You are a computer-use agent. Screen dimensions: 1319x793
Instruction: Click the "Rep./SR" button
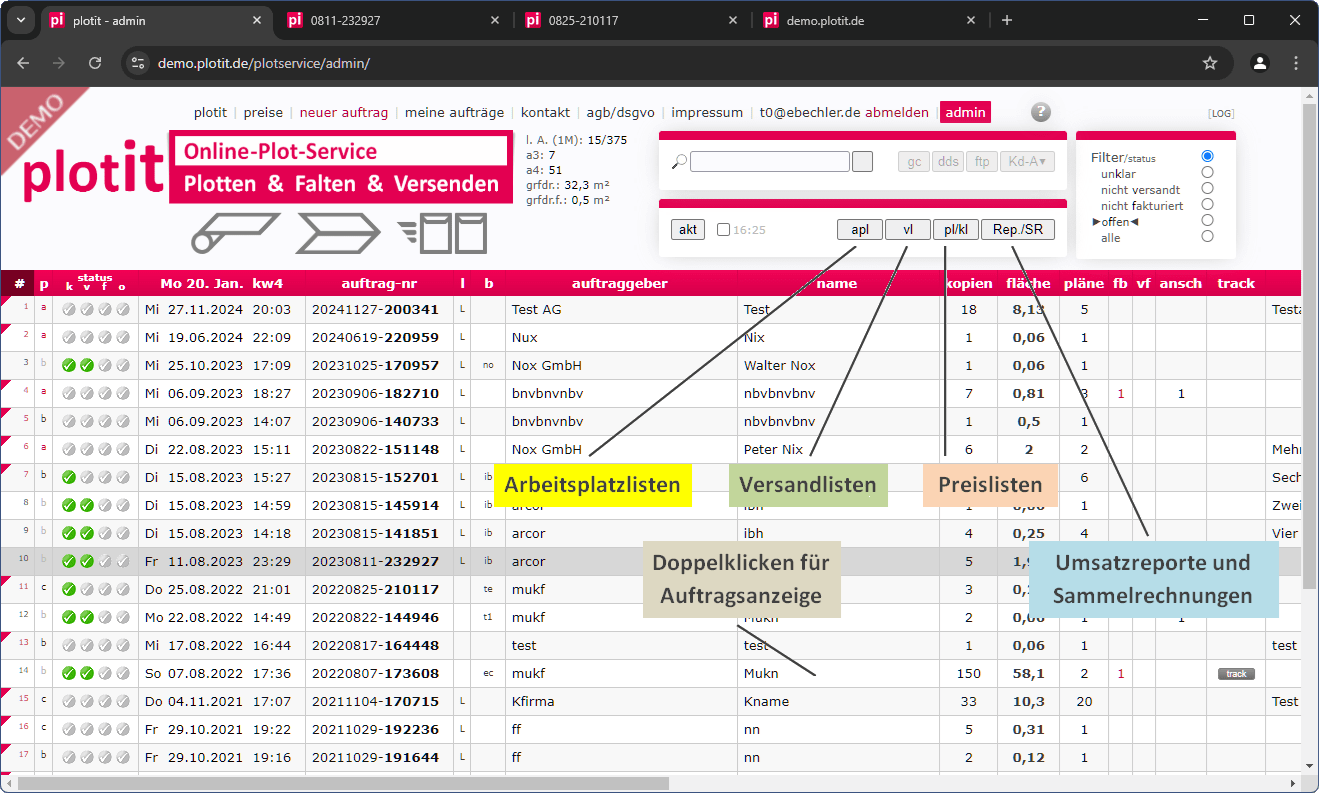[1018, 229]
